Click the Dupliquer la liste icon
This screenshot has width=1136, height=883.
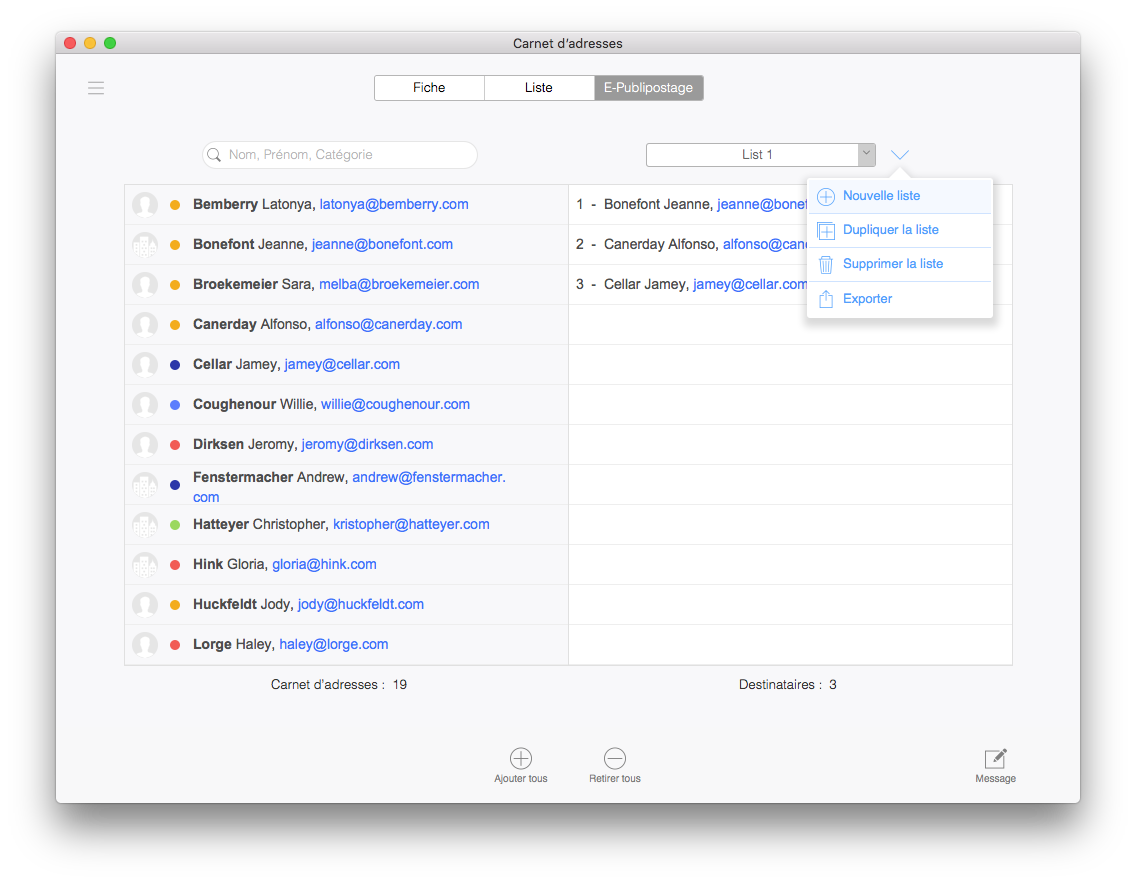tap(826, 230)
